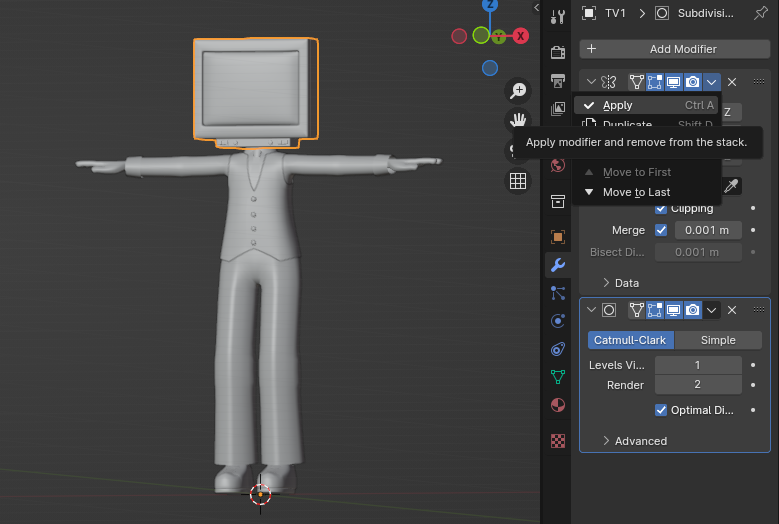779x524 pixels.
Task: Open the Object Data properties tab
Action: coord(557,377)
